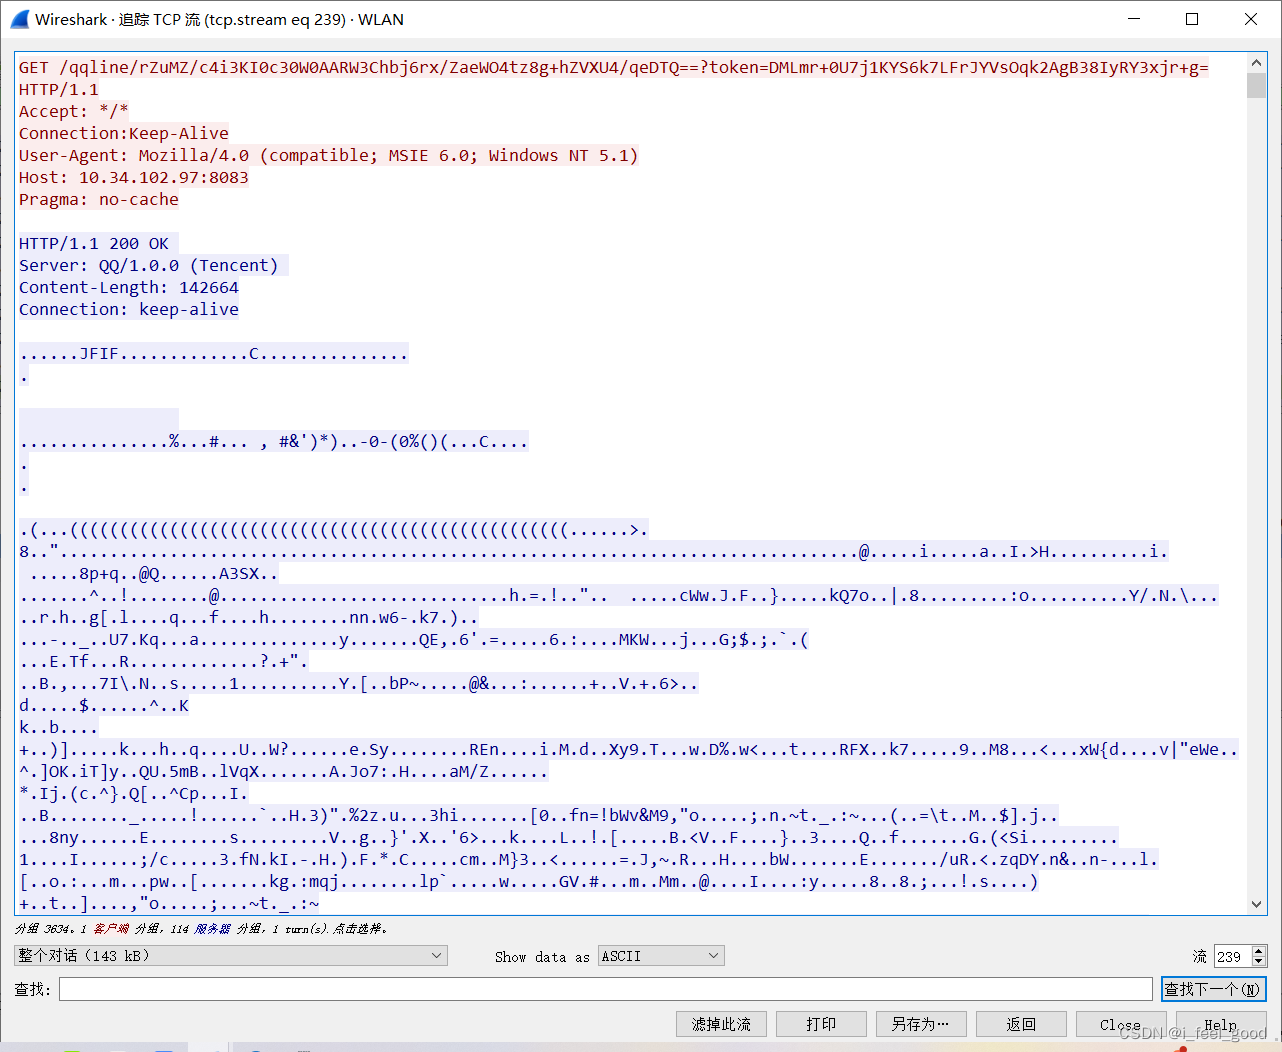Screen dimensions: 1282x1052
Task: Click the 'Accept: */*' header line
Action: 73,111
